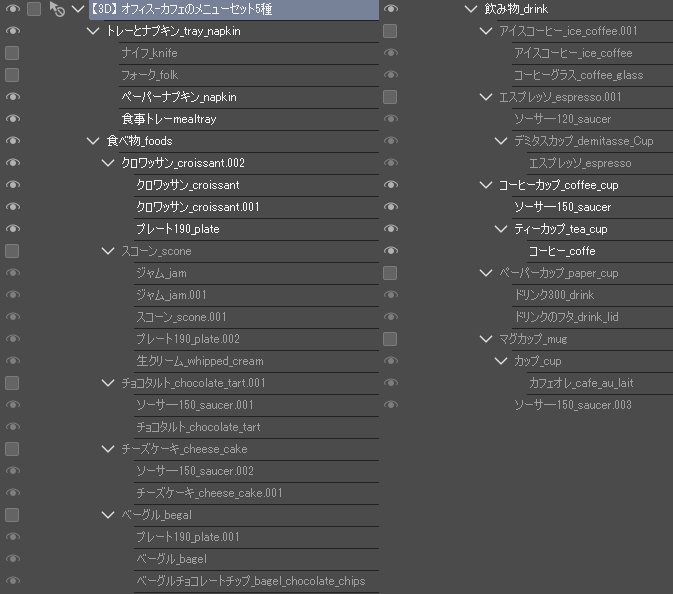Enable the ペーパーカップ_paper_cup checkbox
This screenshot has height=594, width=673.
390,273
